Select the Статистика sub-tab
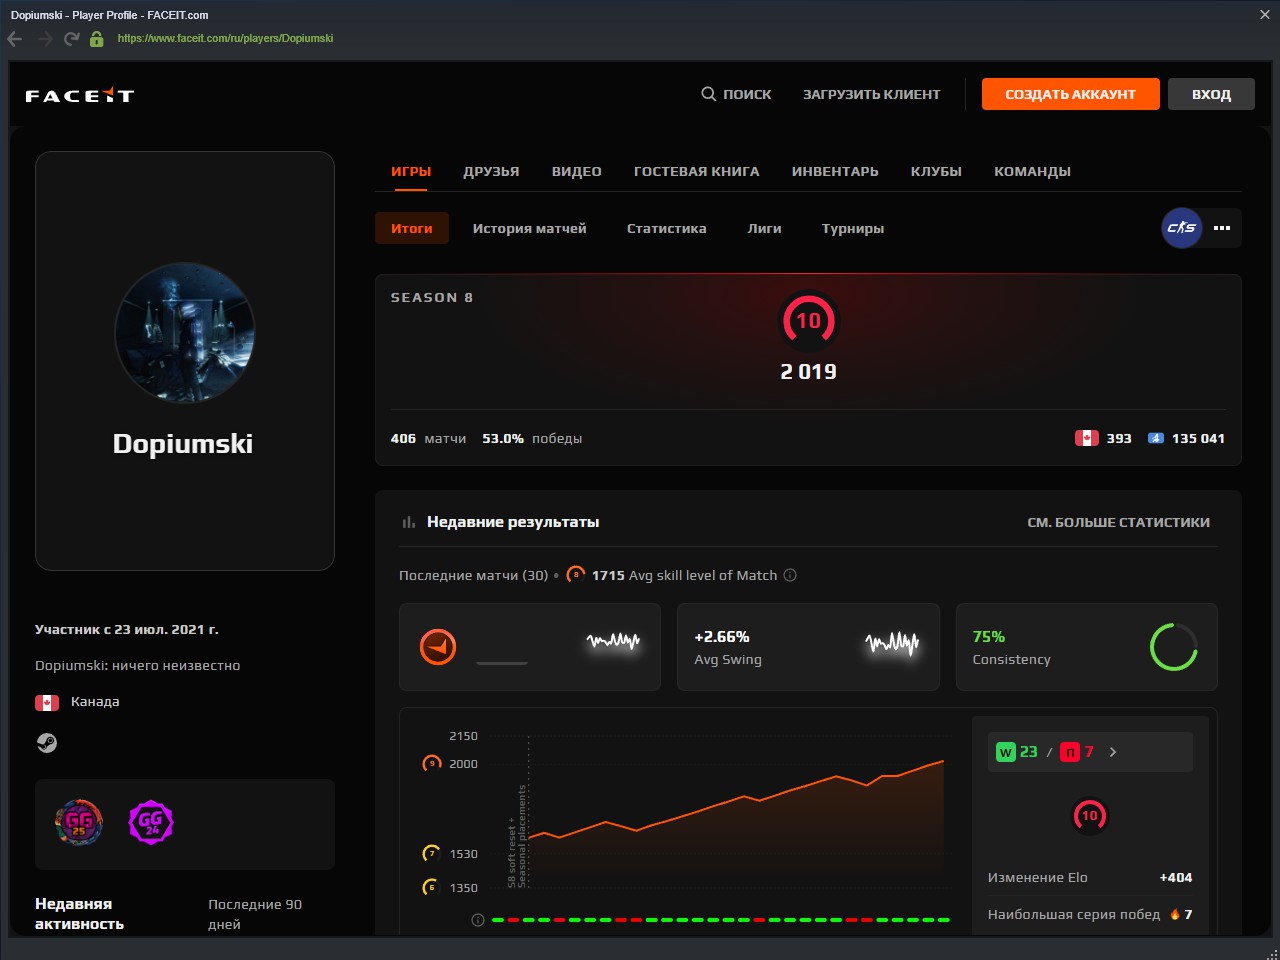Screen dimensions: 1280x960 [x=667, y=228]
